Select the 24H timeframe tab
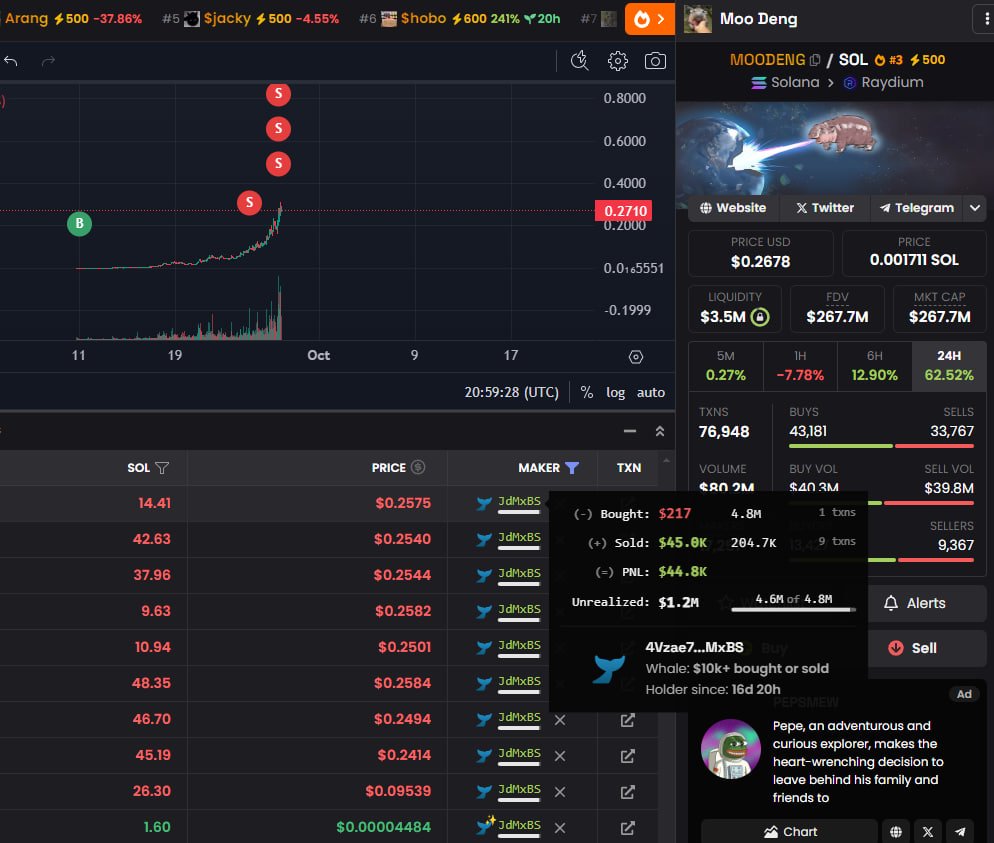This screenshot has height=843, width=994. (949, 366)
